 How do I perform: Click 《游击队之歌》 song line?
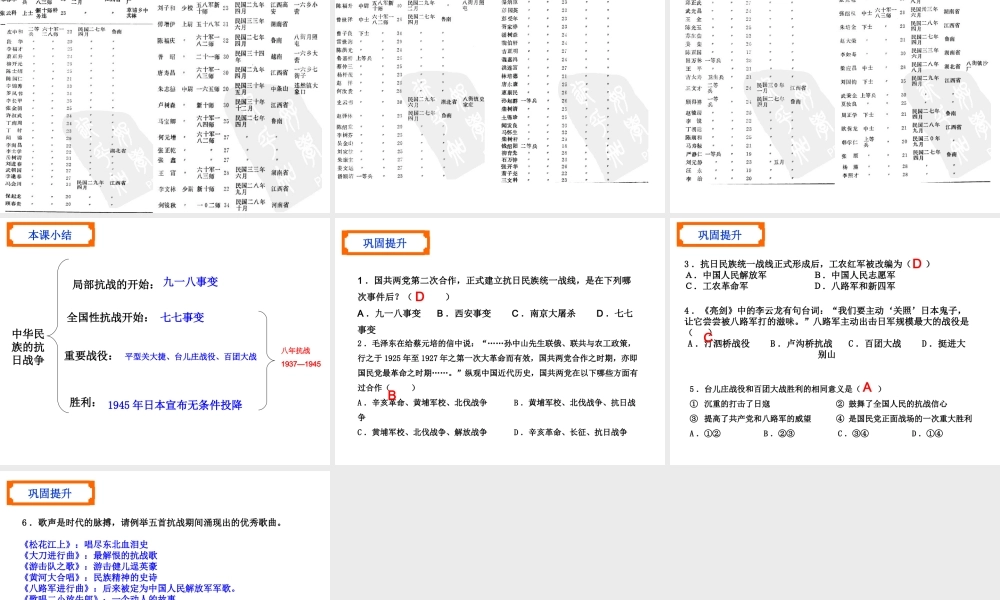tap(89, 566)
